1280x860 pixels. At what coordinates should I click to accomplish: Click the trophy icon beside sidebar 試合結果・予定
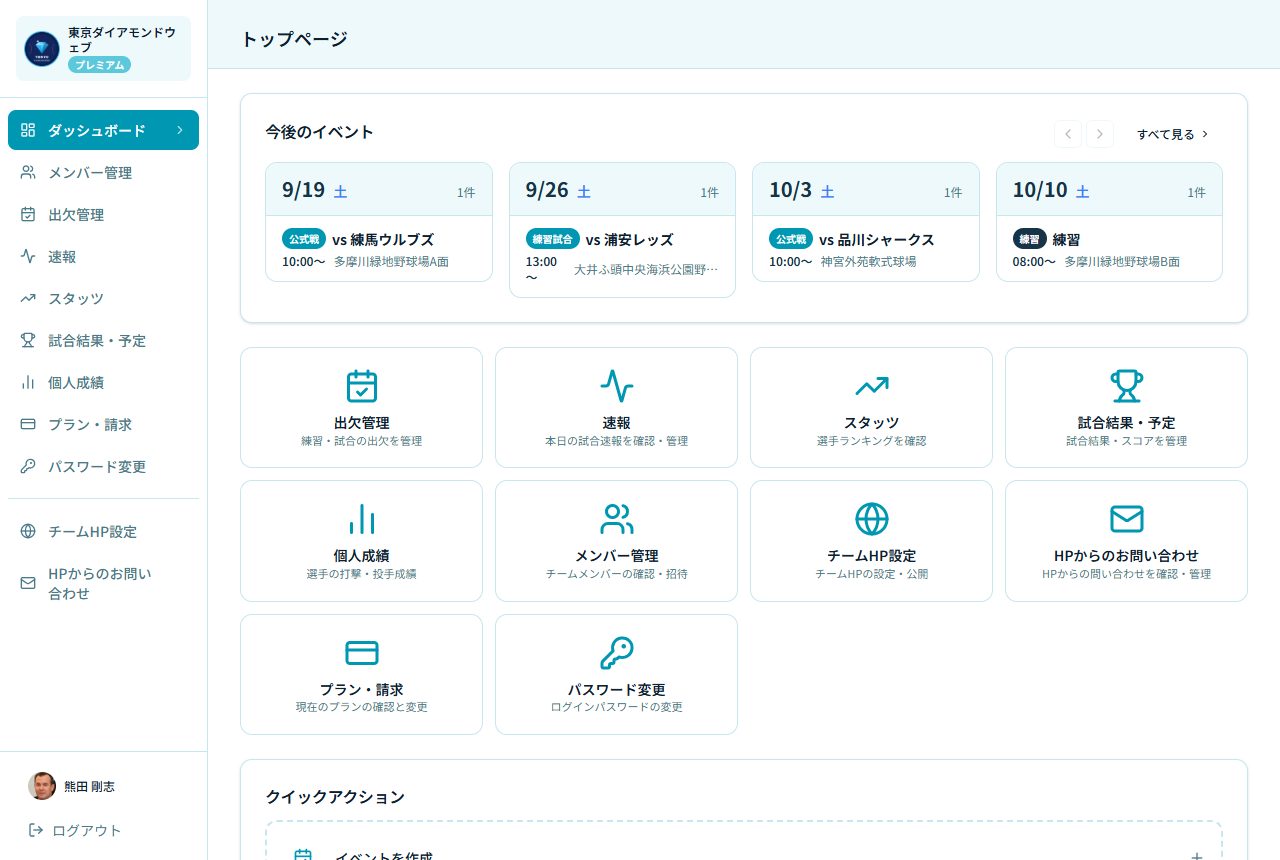pyautogui.click(x=28, y=341)
